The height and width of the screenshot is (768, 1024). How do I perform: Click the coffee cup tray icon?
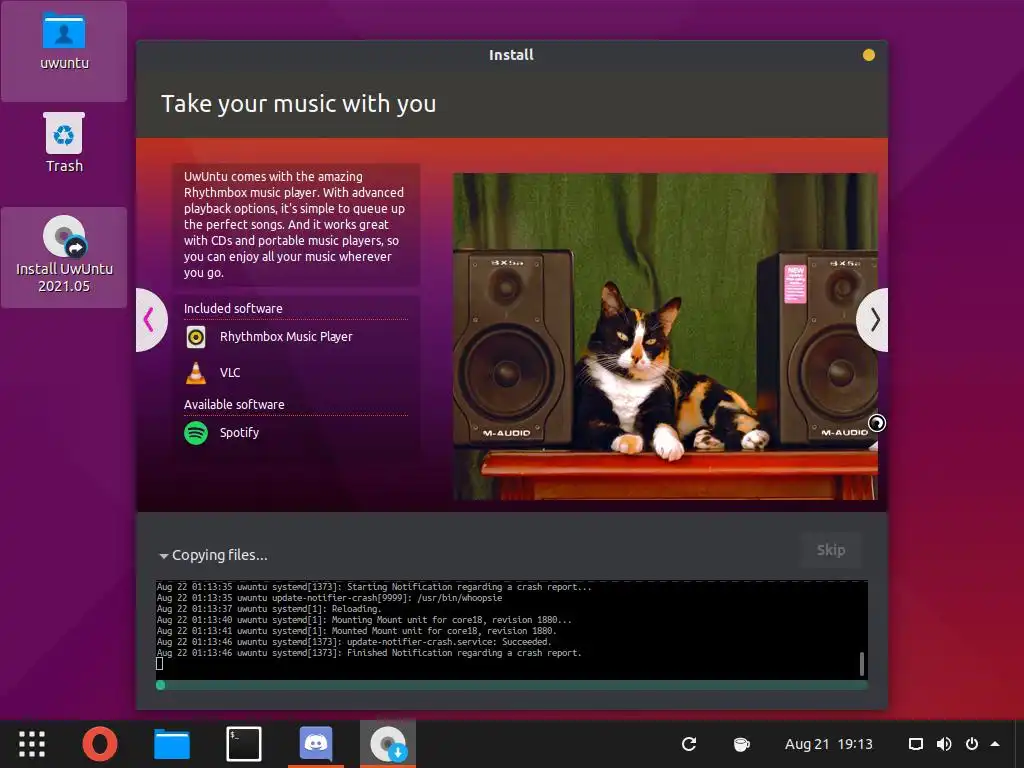coord(741,744)
